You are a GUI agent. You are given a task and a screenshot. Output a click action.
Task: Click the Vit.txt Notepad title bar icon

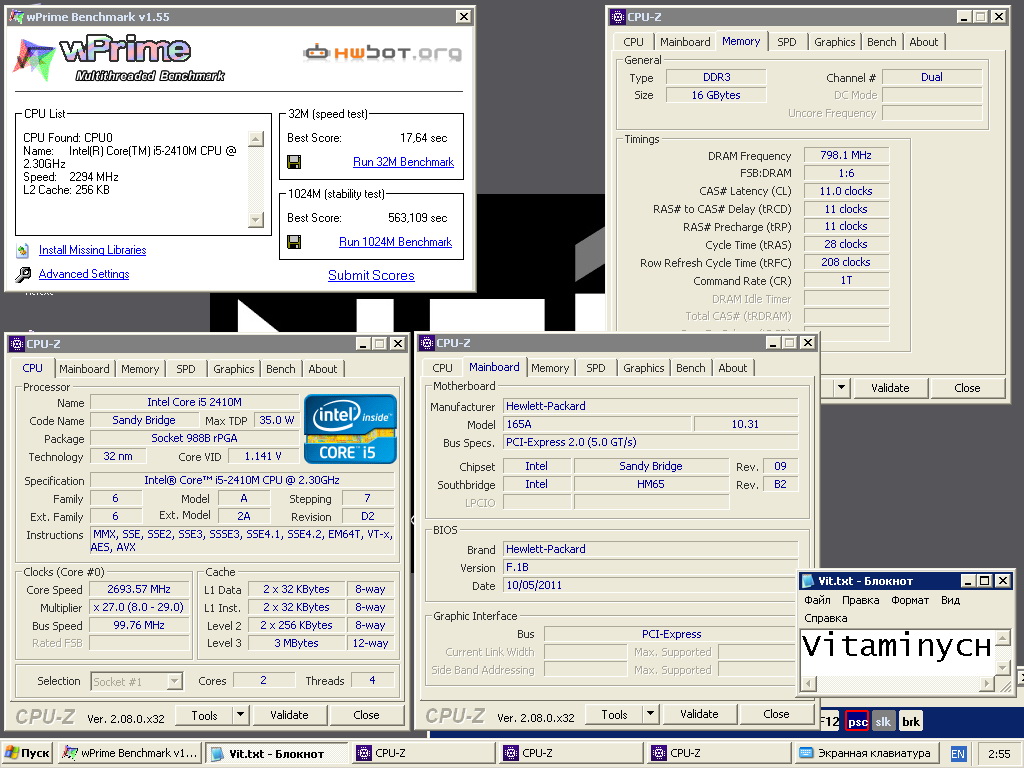(808, 581)
